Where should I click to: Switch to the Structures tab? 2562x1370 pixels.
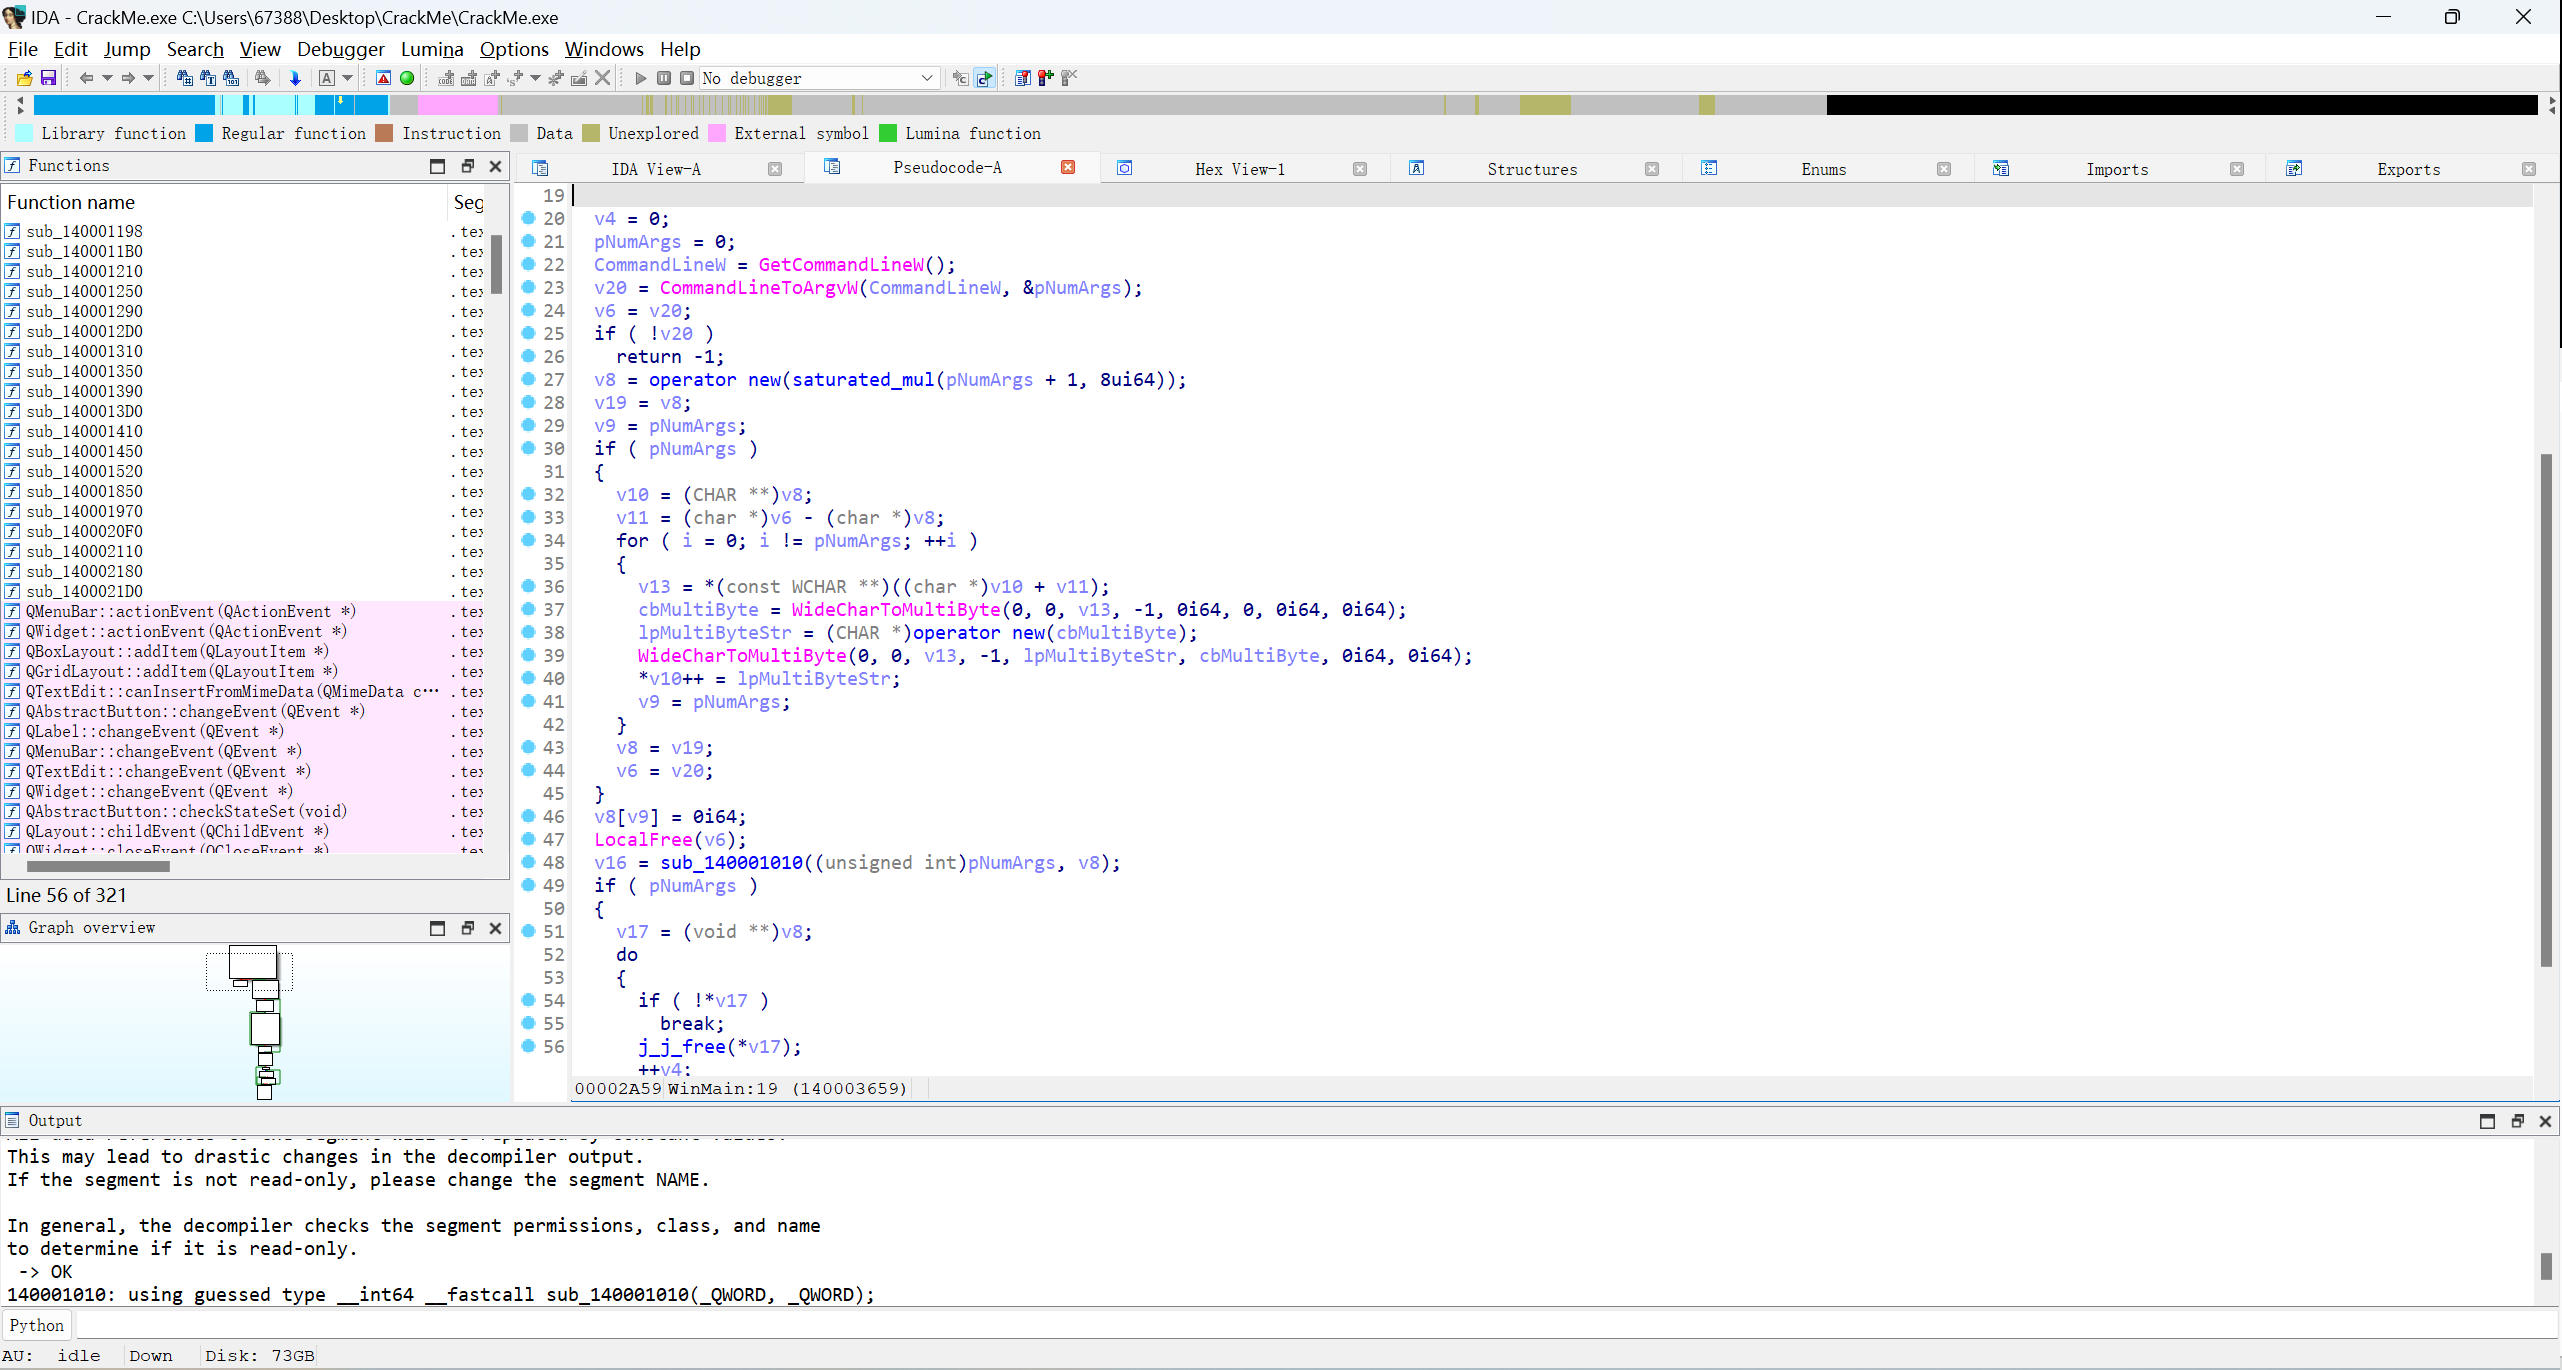[x=1532, y=169]
